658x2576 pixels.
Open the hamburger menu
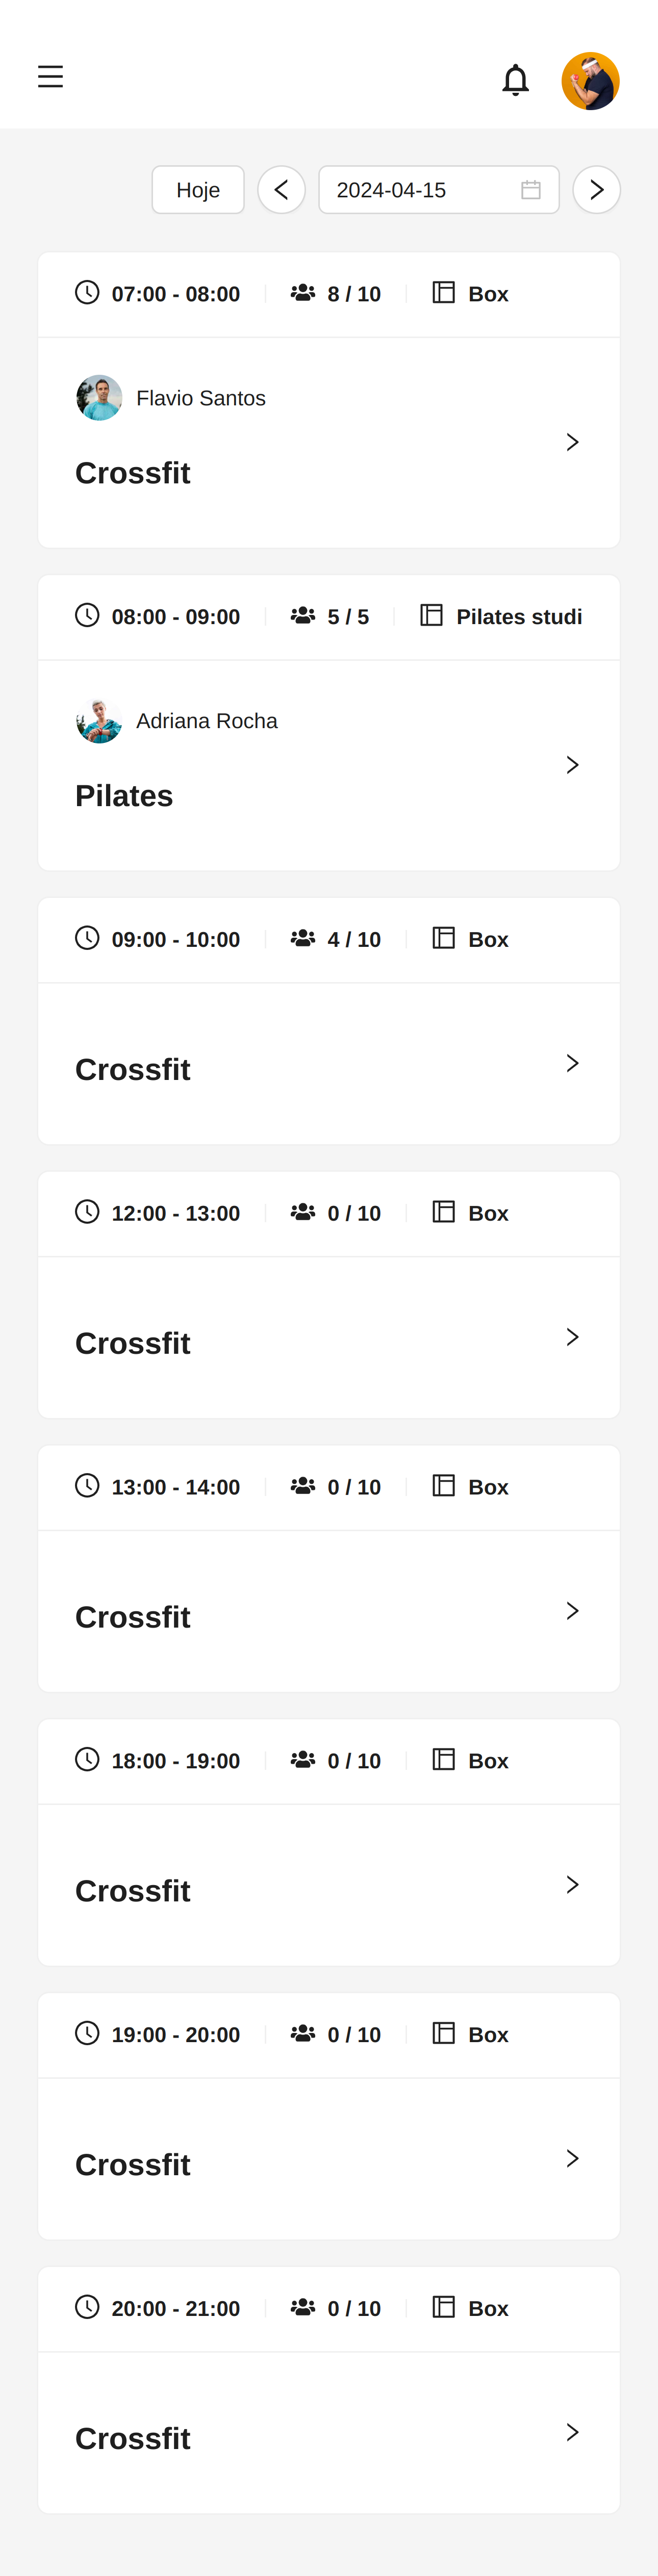click(50, 77)
